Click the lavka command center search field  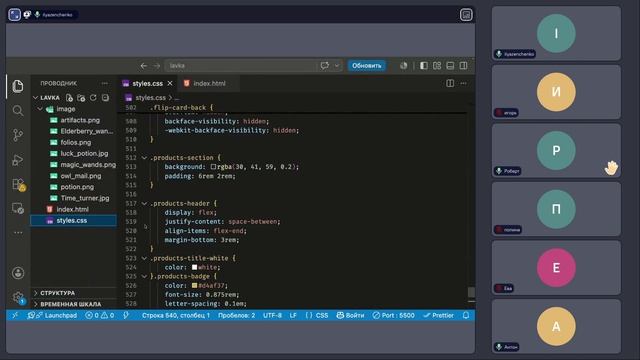tap(240, 65)
